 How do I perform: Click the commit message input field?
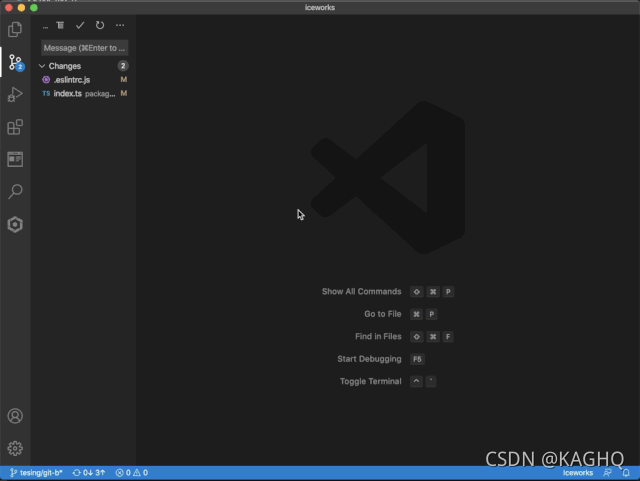84,48
